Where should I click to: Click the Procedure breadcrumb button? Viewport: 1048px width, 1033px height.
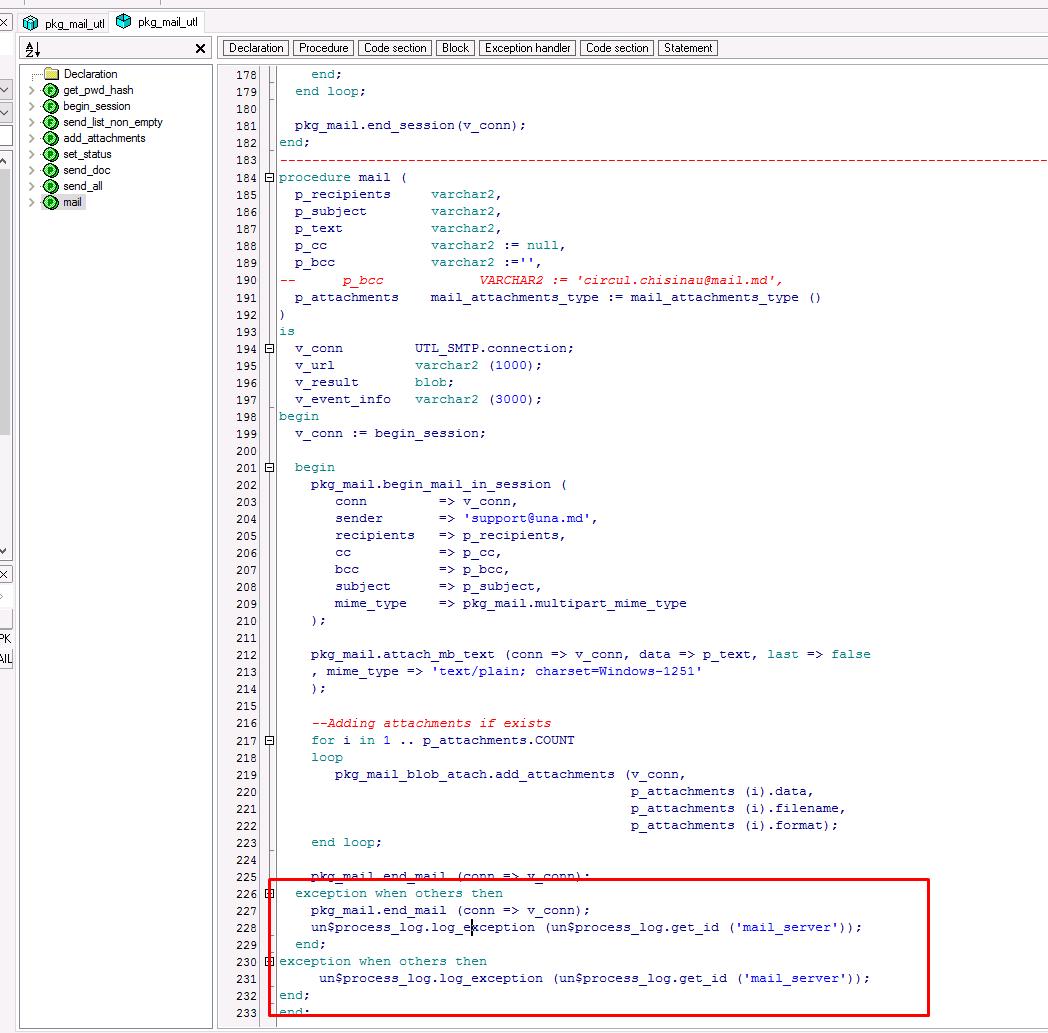tap(323, 48)
